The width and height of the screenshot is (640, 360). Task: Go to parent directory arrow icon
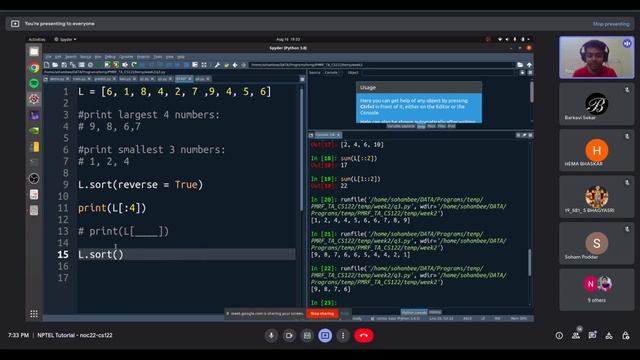tap(529, 65)
